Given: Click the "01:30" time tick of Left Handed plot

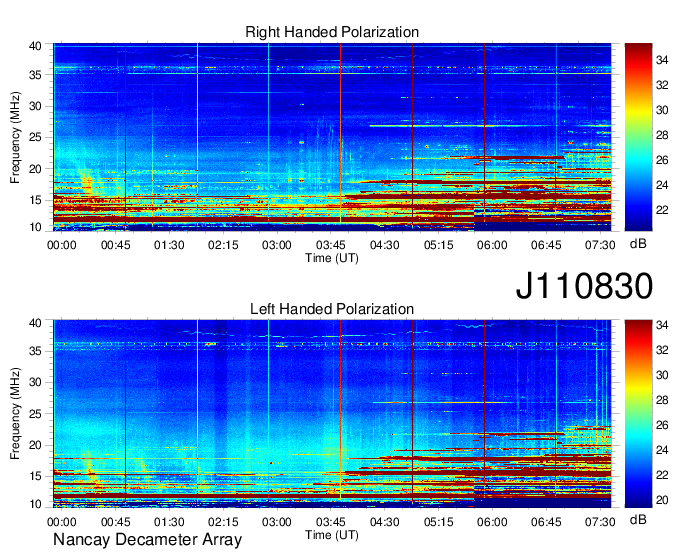Looking at the screenshot, I should click(x=169, y=522).
